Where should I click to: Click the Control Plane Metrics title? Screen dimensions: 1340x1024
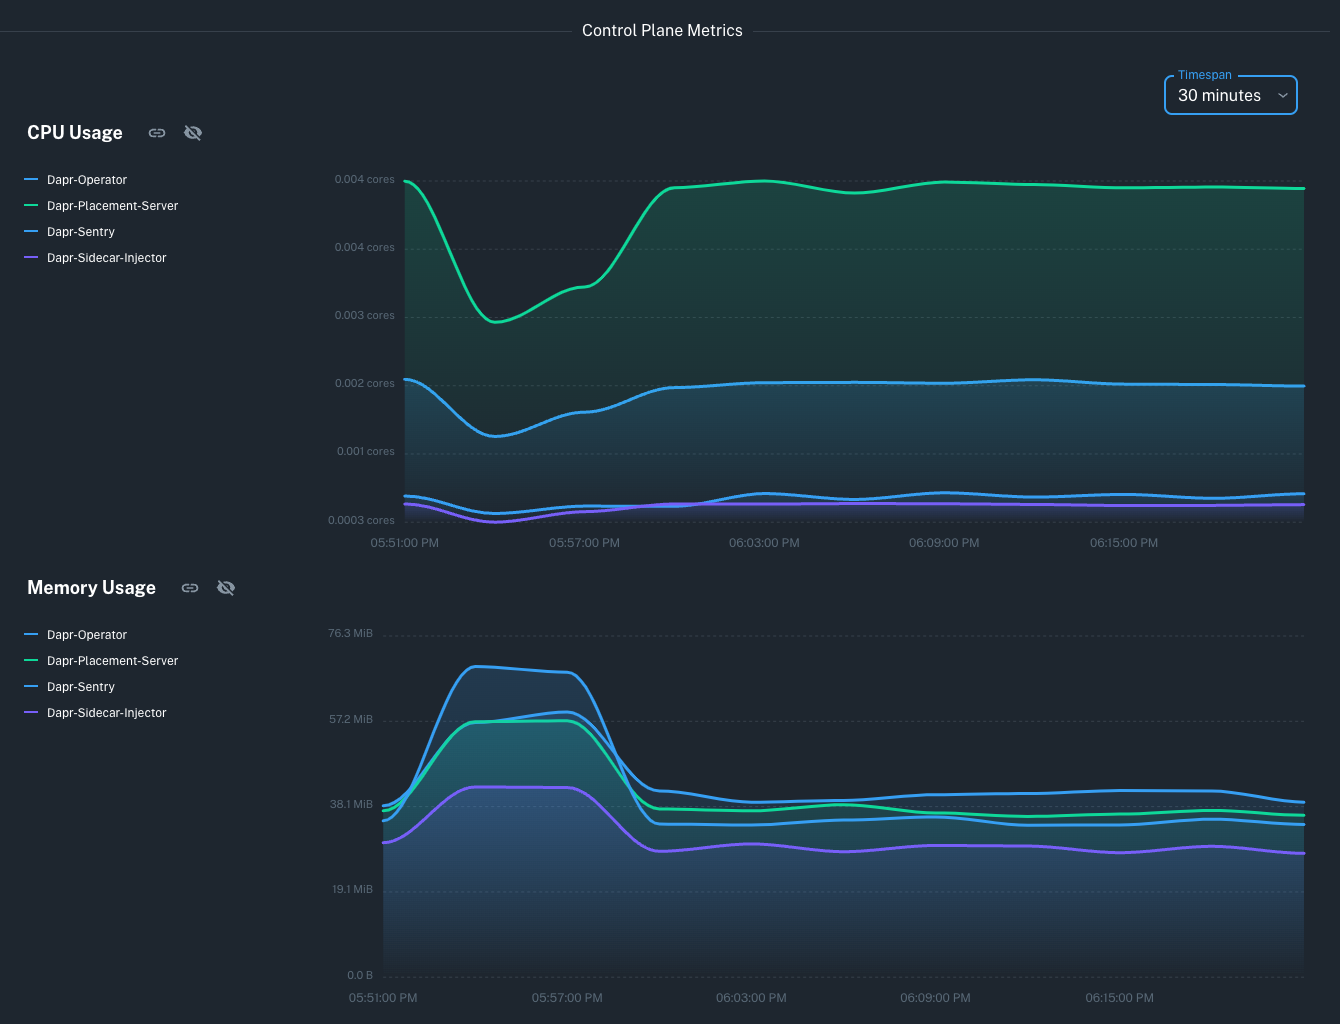point(662,31)
